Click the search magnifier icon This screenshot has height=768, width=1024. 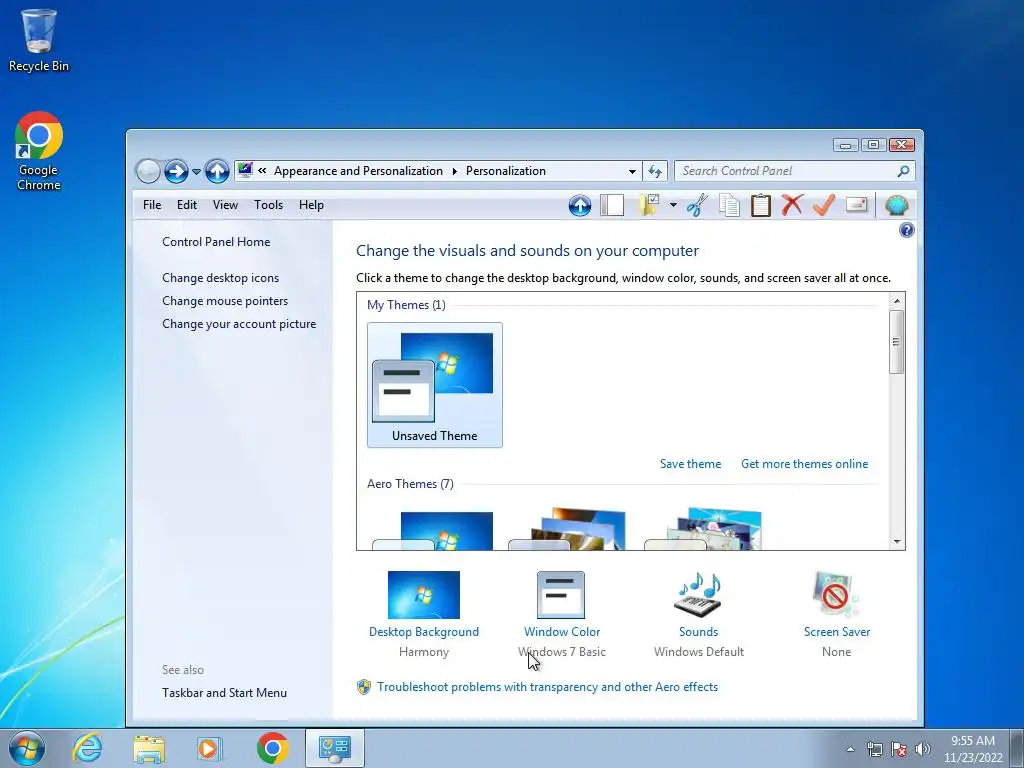click(903, 171)
